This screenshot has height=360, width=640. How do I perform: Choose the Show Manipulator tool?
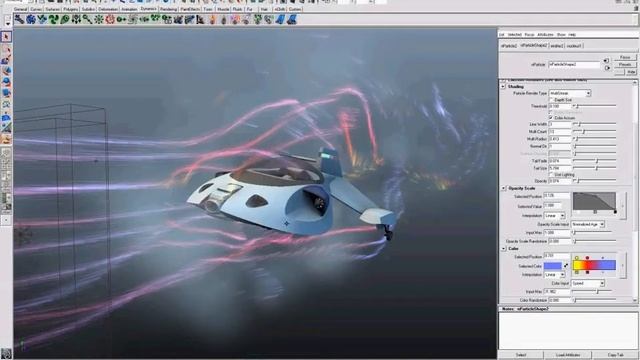click(x=6, y=128)
